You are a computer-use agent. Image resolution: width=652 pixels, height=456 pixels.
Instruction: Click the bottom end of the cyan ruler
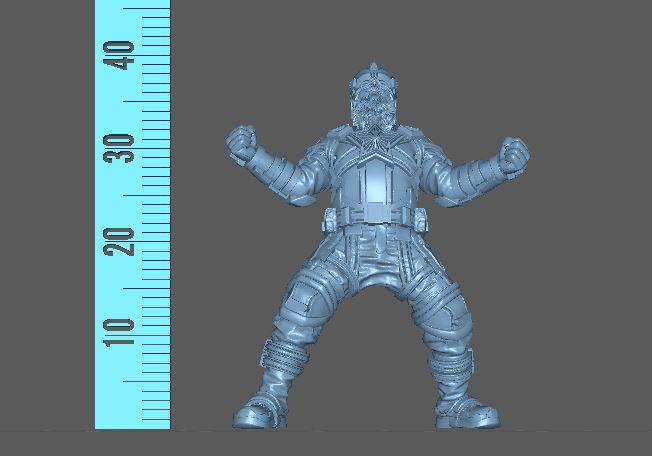click(x=132, y=424)
